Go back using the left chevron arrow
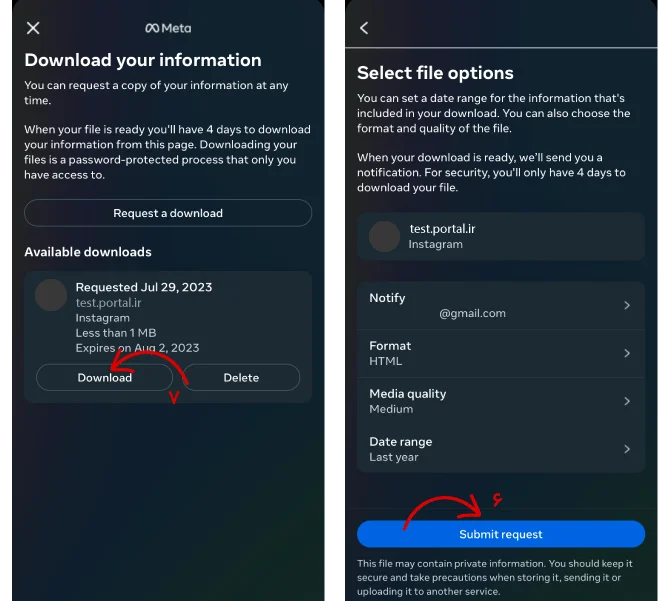 click(364, 28)
